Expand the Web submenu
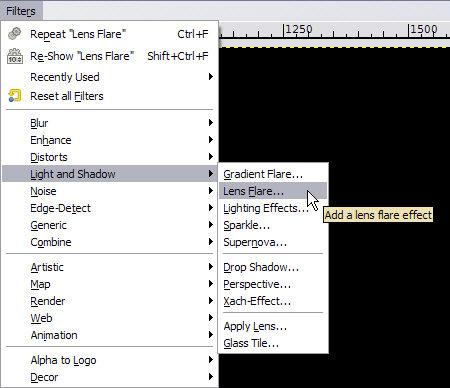 click(110, 318)
